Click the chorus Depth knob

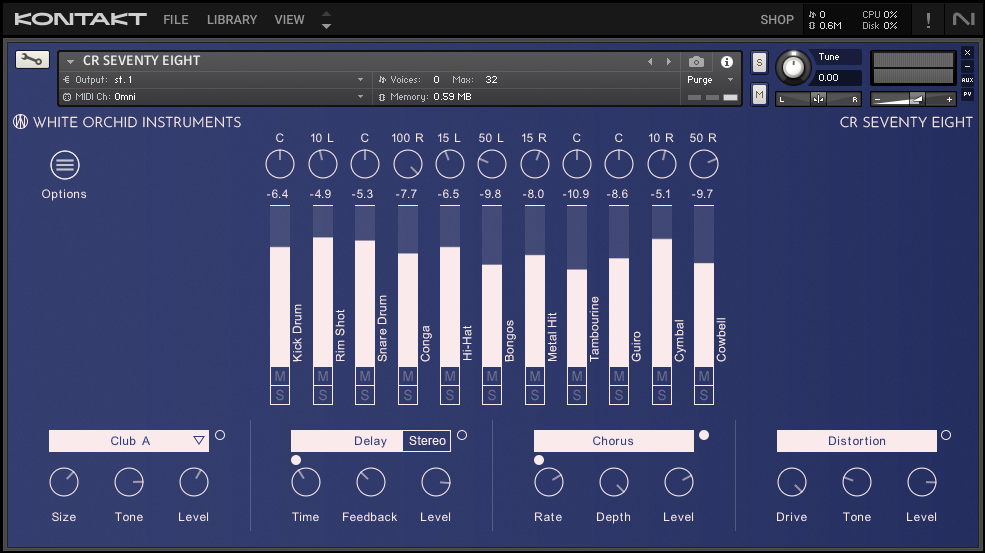(614, 482)
